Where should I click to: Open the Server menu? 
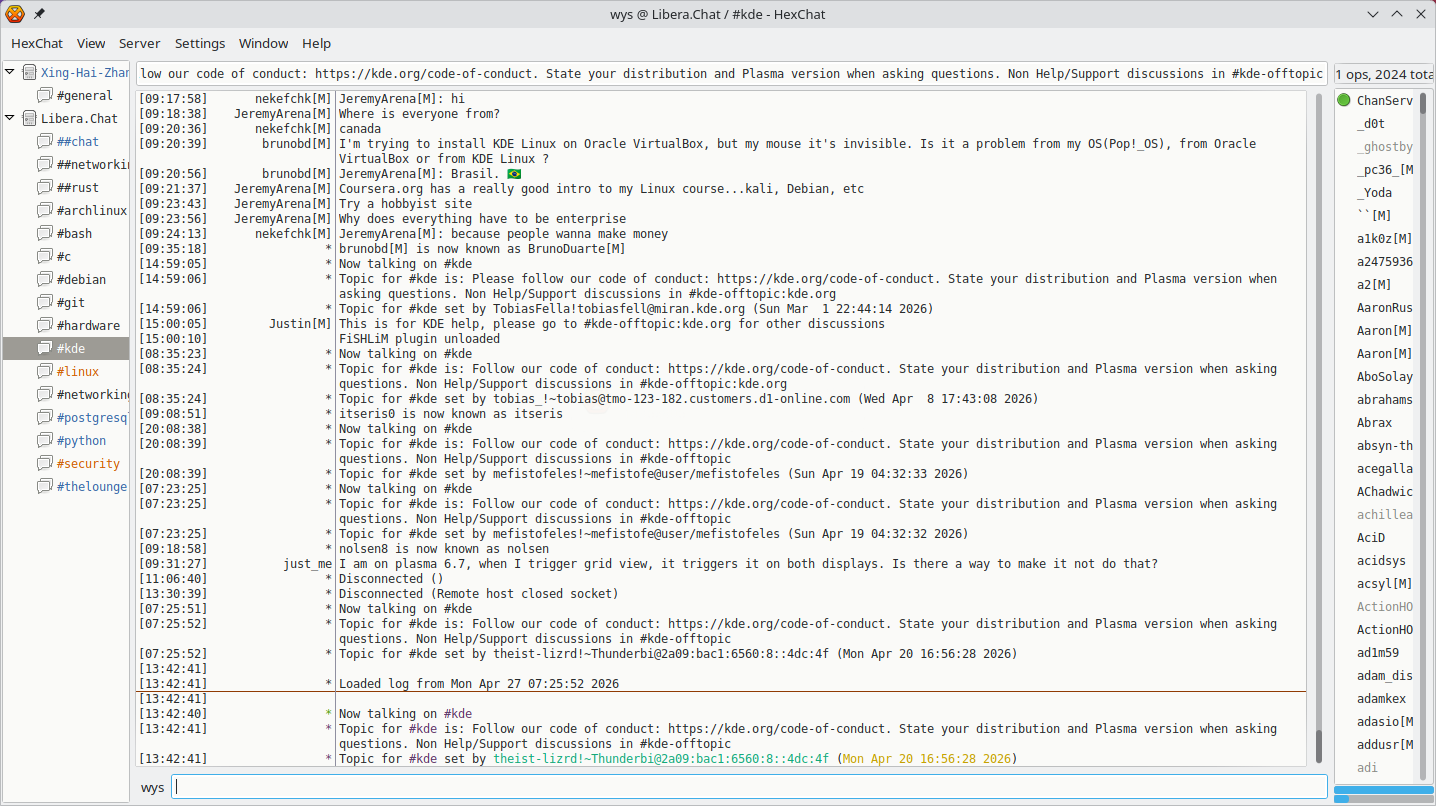click(x=139, y=43)
